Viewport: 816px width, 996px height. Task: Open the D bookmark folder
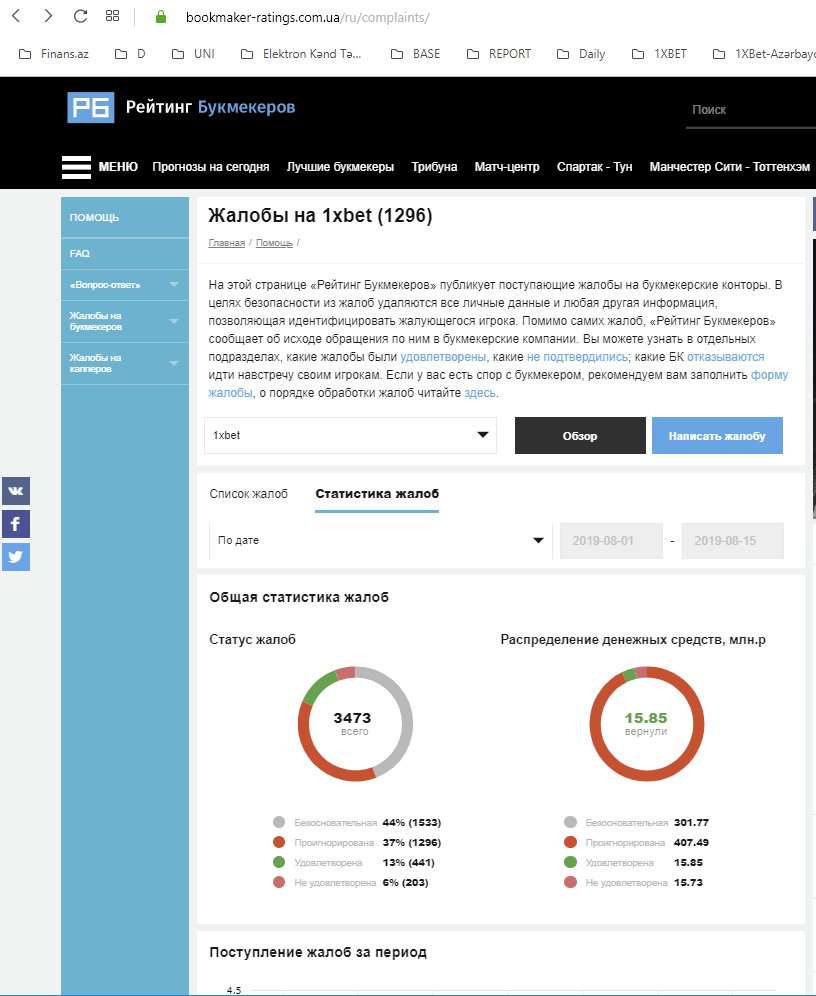click(130, 54)
